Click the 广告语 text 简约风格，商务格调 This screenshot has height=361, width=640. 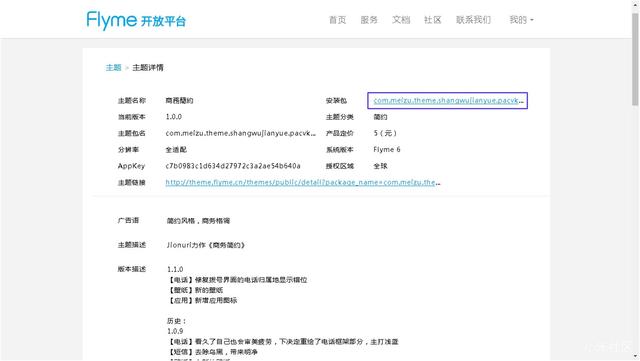click(x=198, y=221)
